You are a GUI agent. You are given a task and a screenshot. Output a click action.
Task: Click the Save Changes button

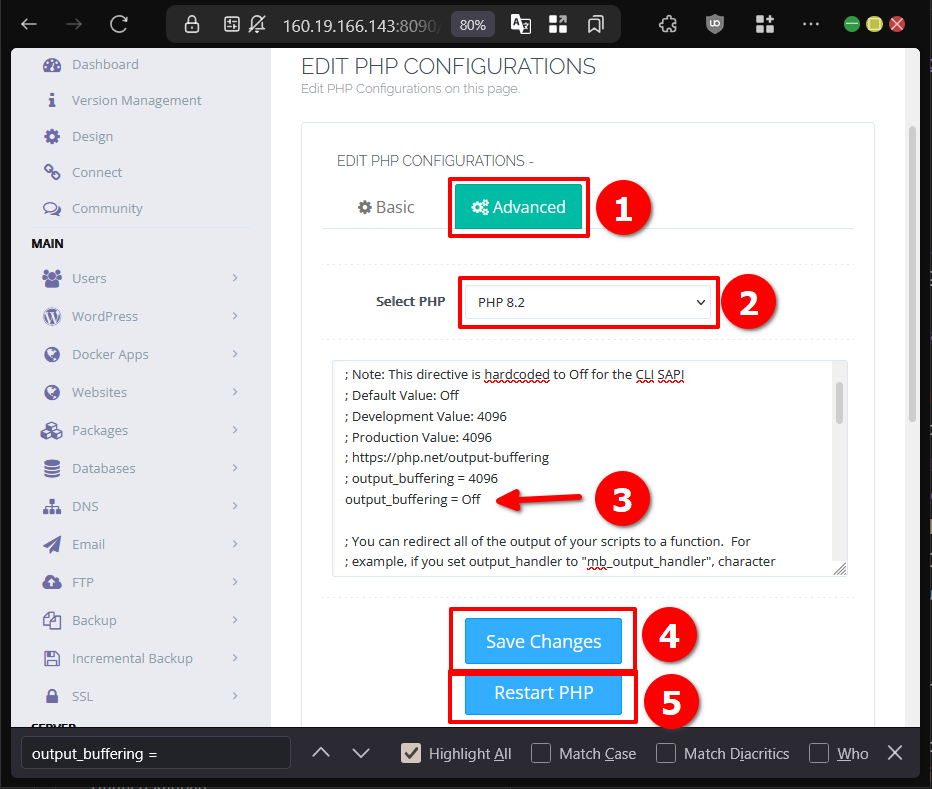point(542,641)
